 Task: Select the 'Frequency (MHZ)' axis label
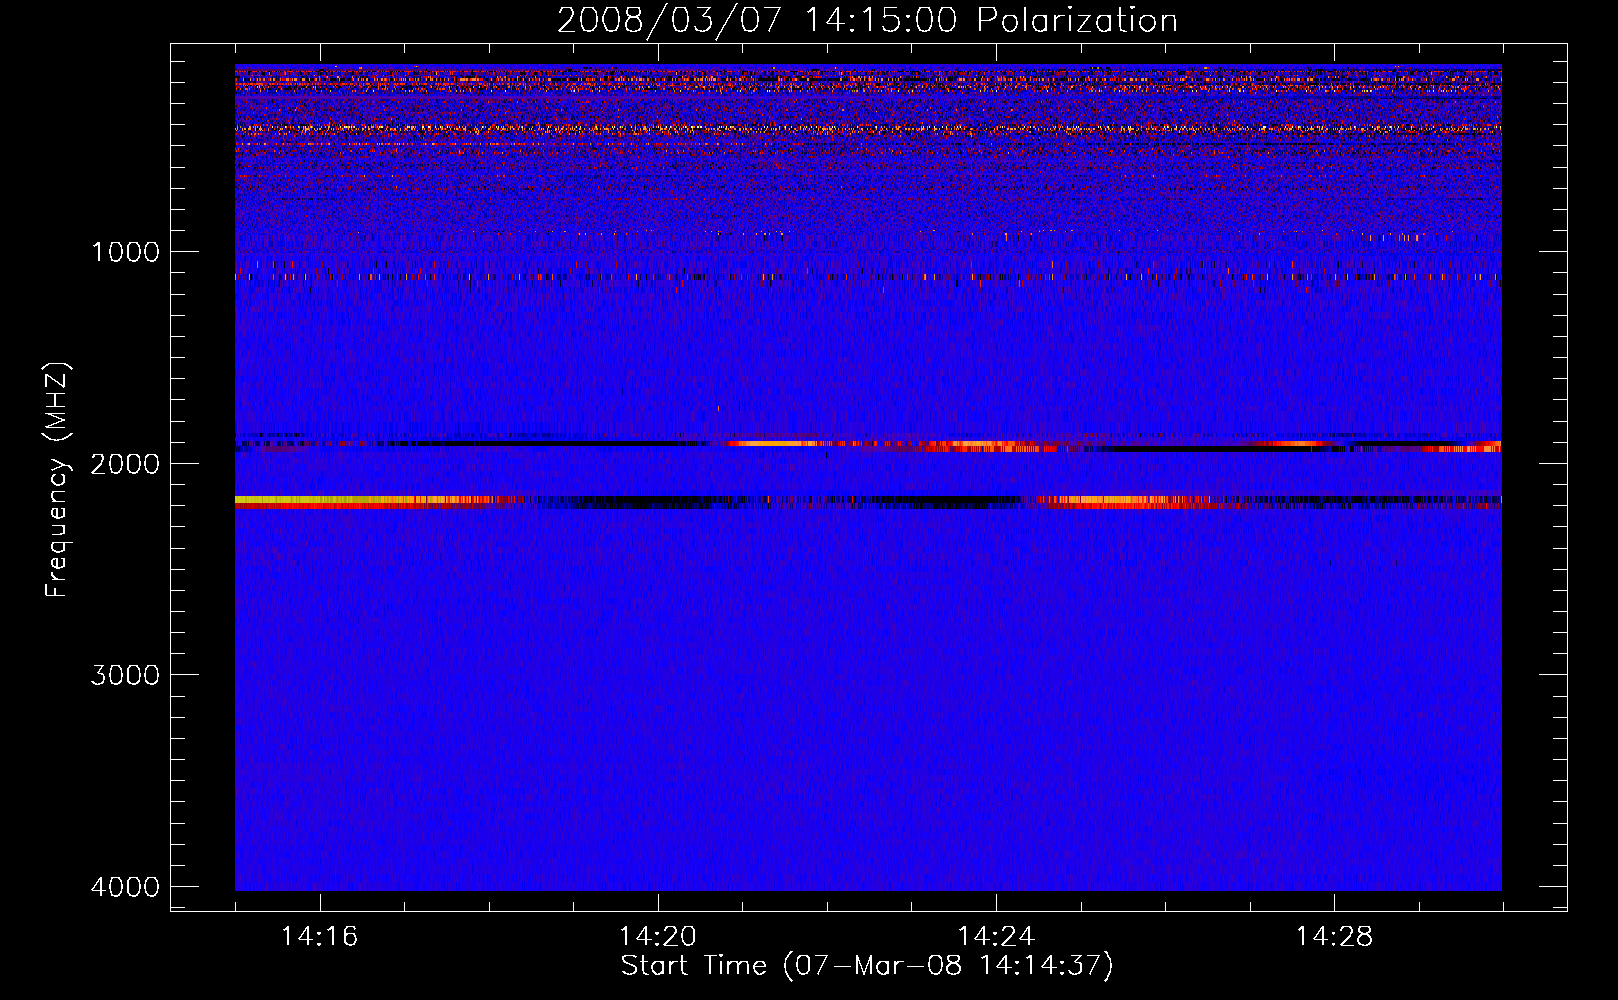click(57, 480)
